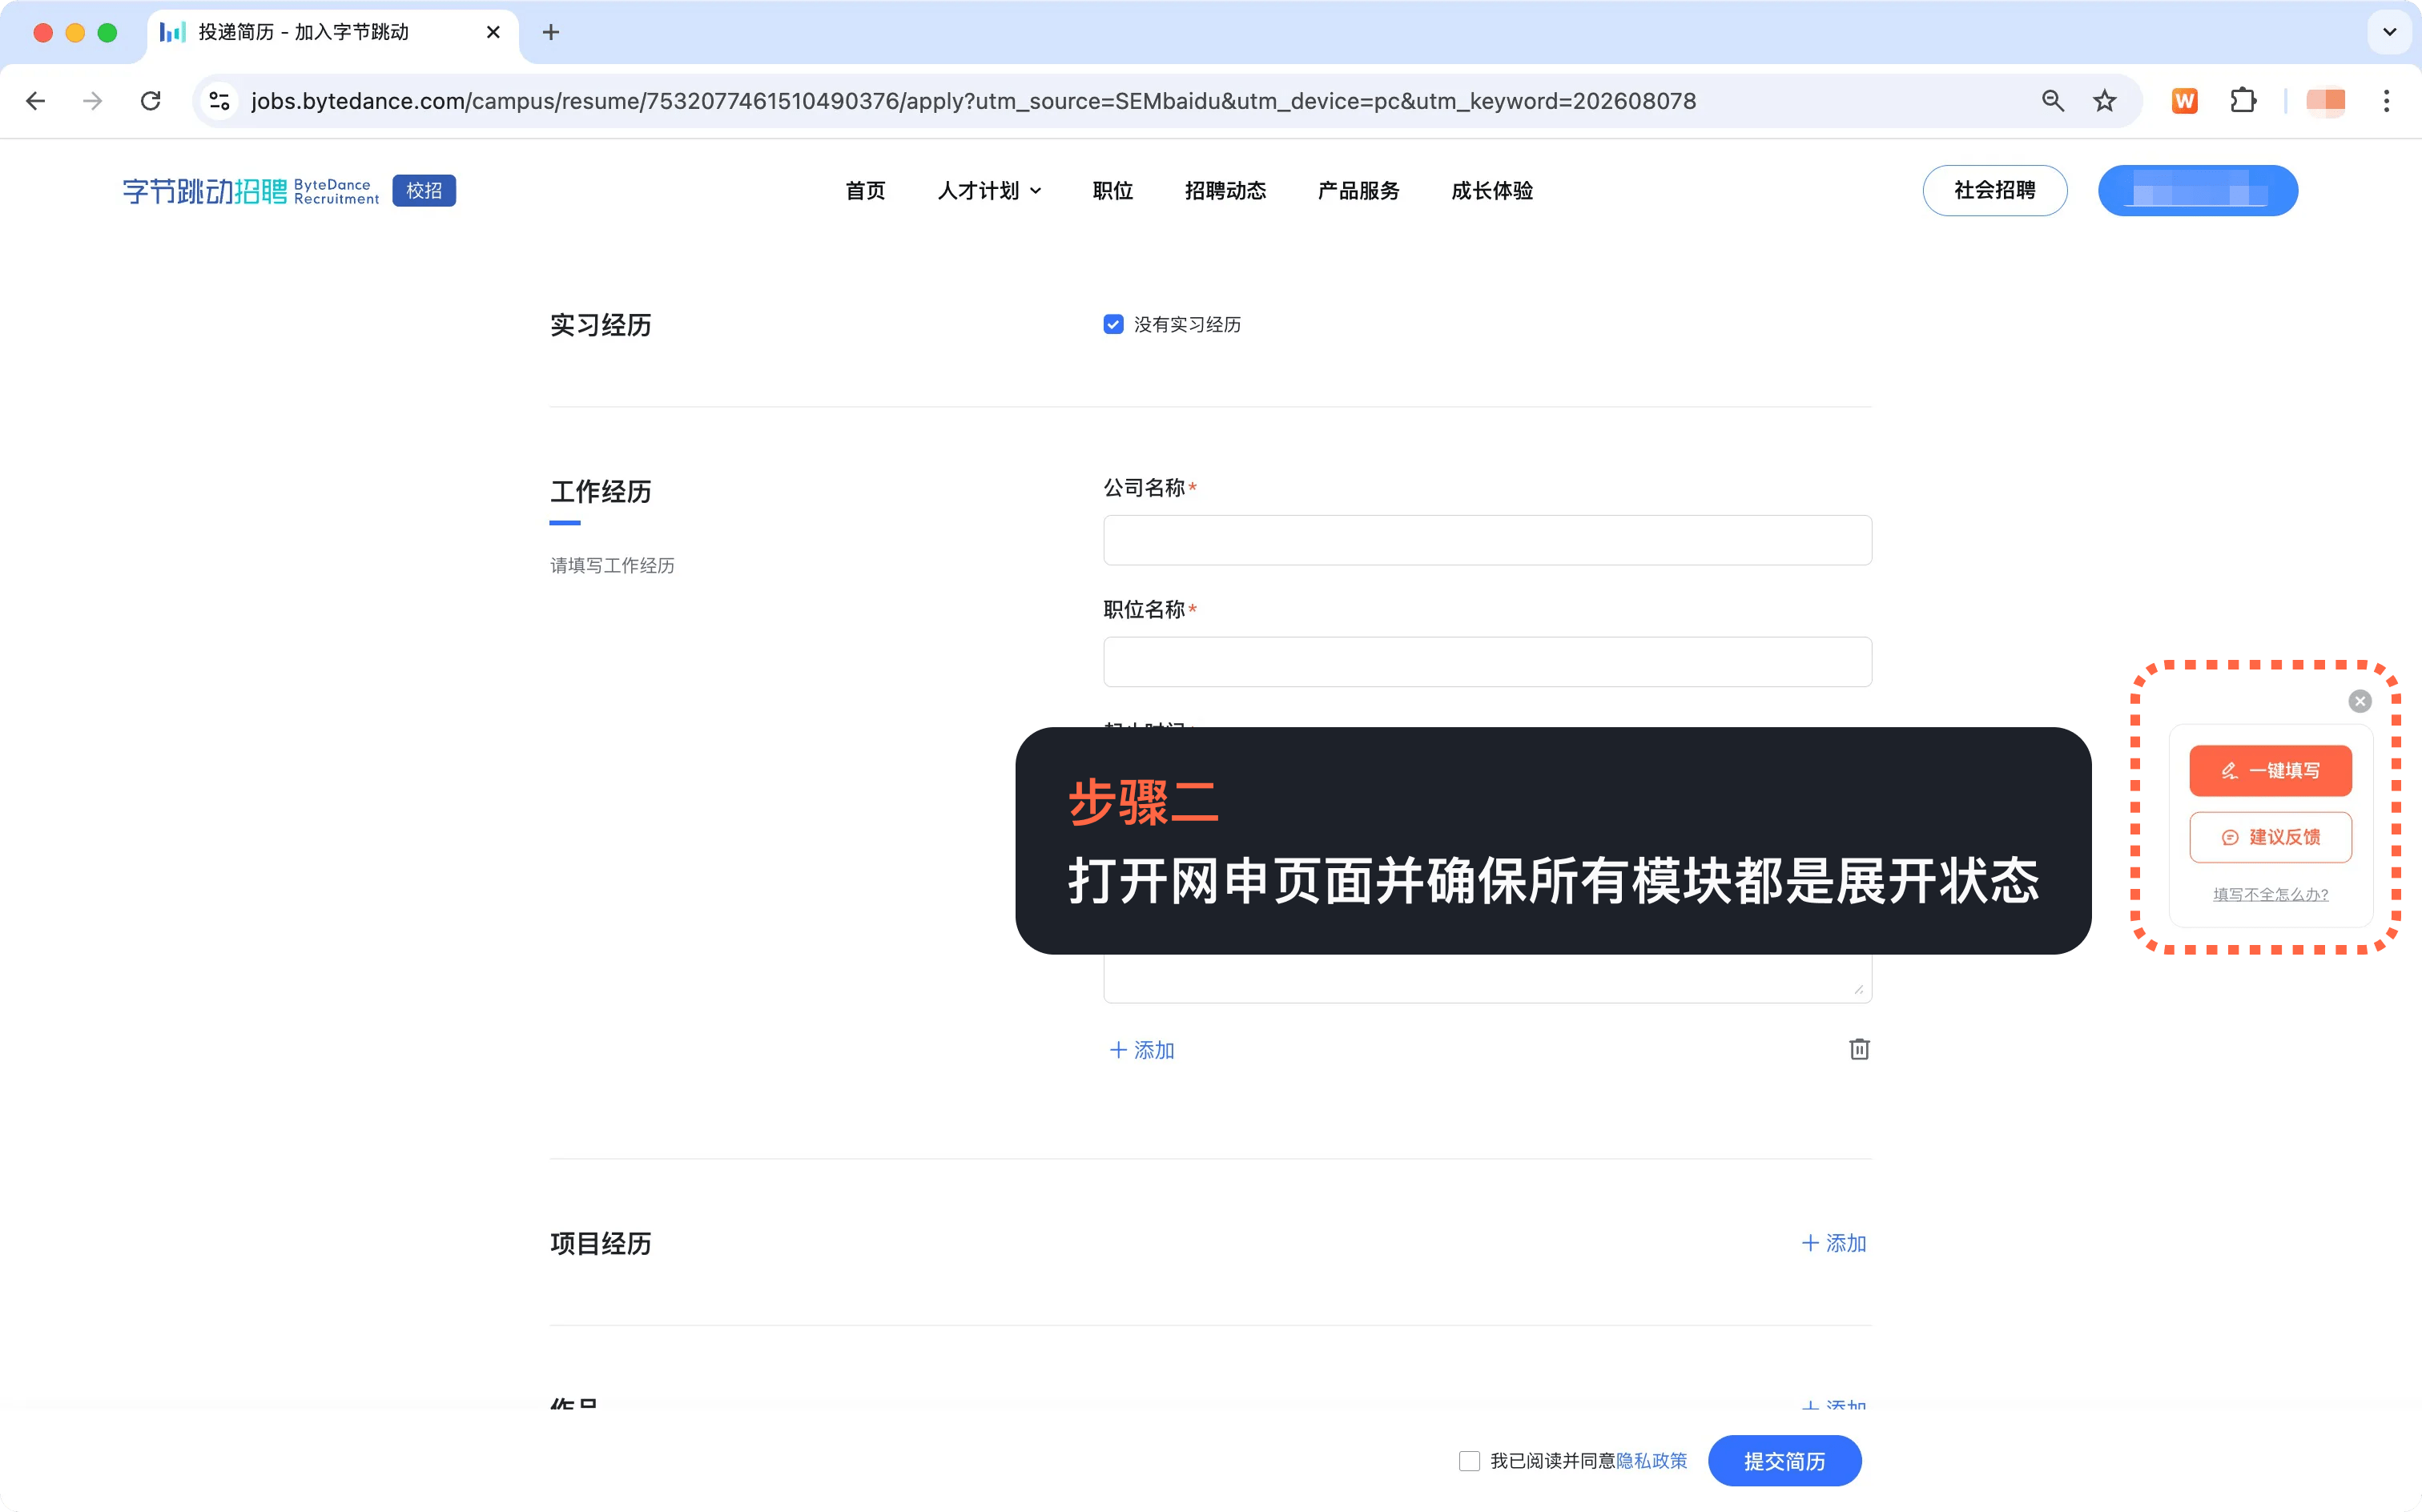
Task: Click the 公司名称 input field
Action: click(x=1487, y=540)
